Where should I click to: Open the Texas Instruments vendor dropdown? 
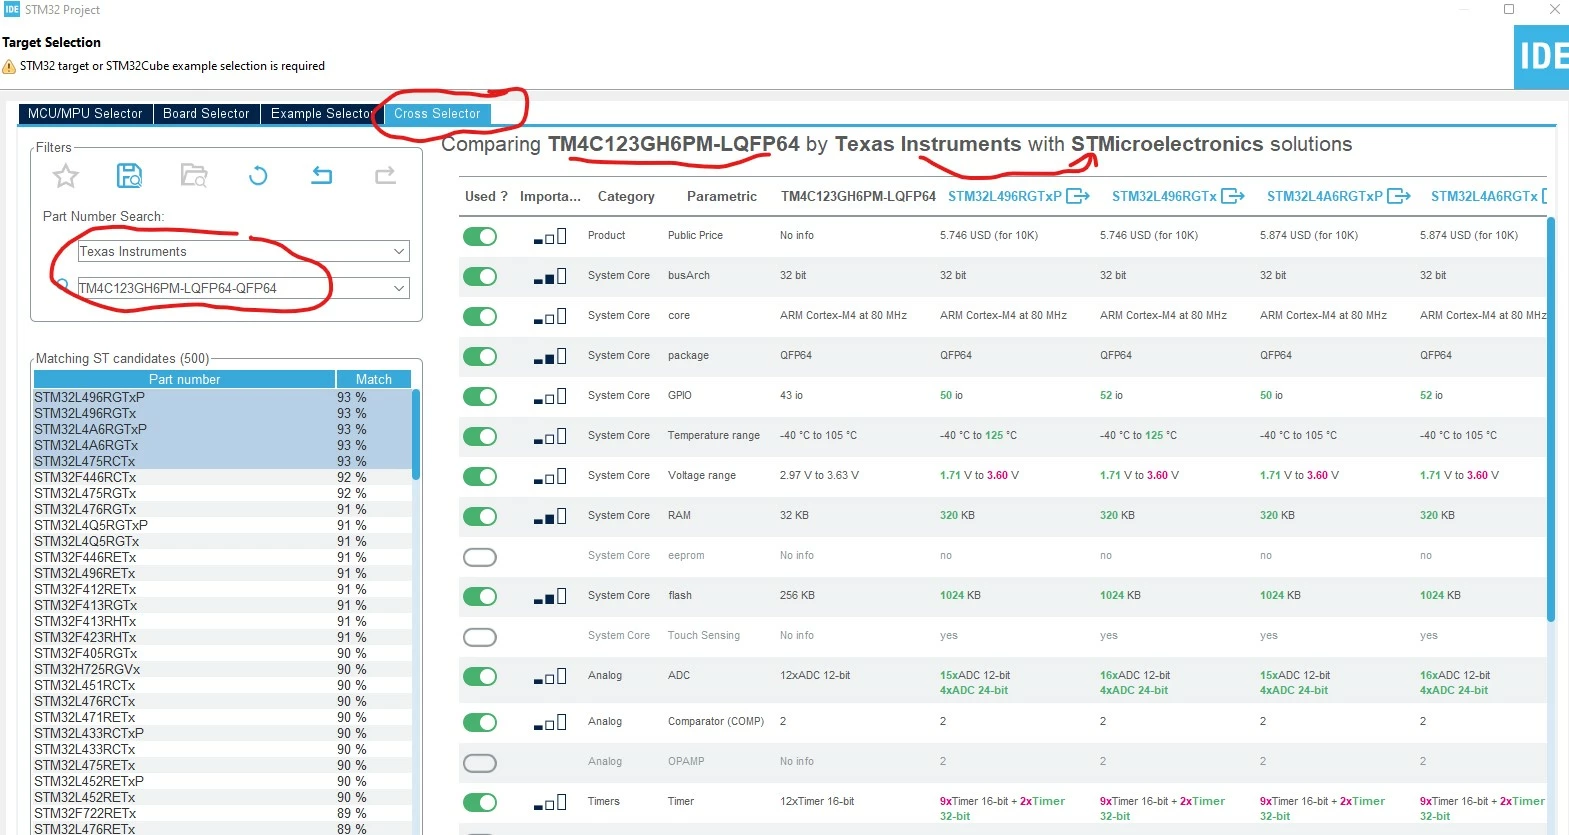tap(244, 251)
